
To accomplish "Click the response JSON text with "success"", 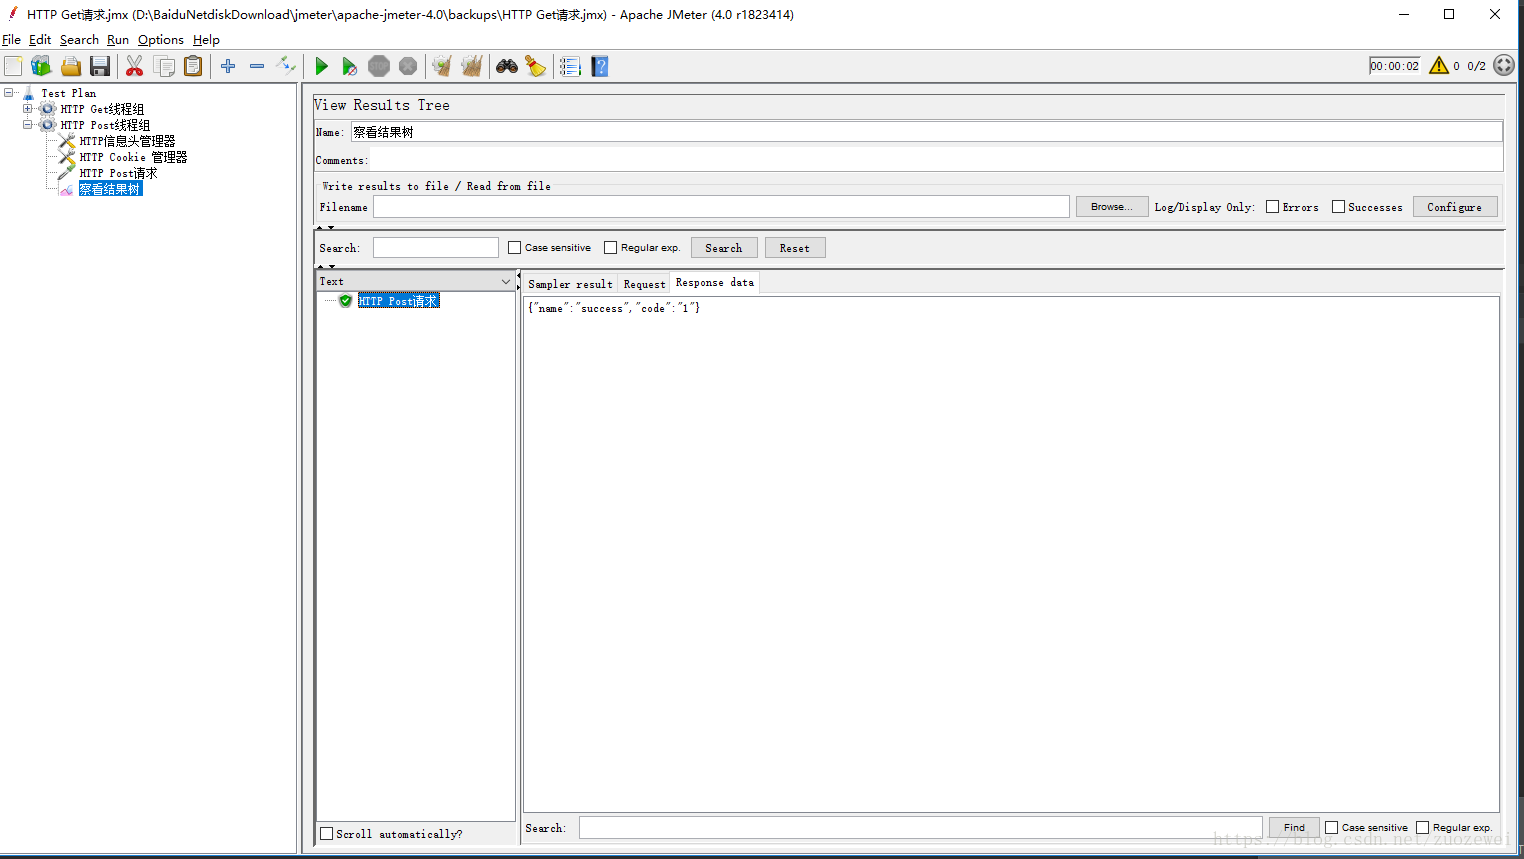I will [614, 308].
